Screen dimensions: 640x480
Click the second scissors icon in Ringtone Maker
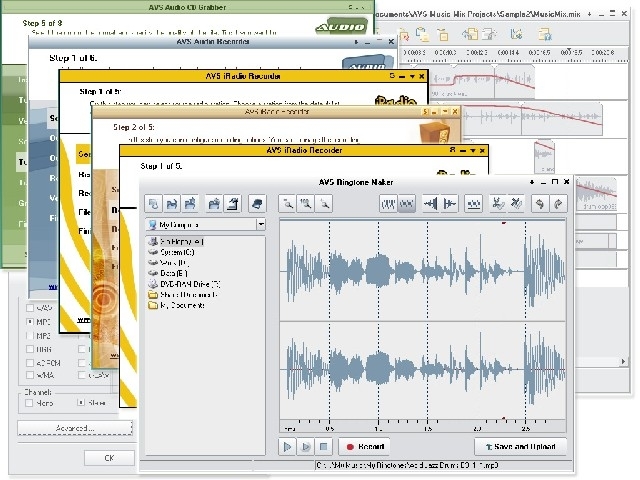click(516, 203)
